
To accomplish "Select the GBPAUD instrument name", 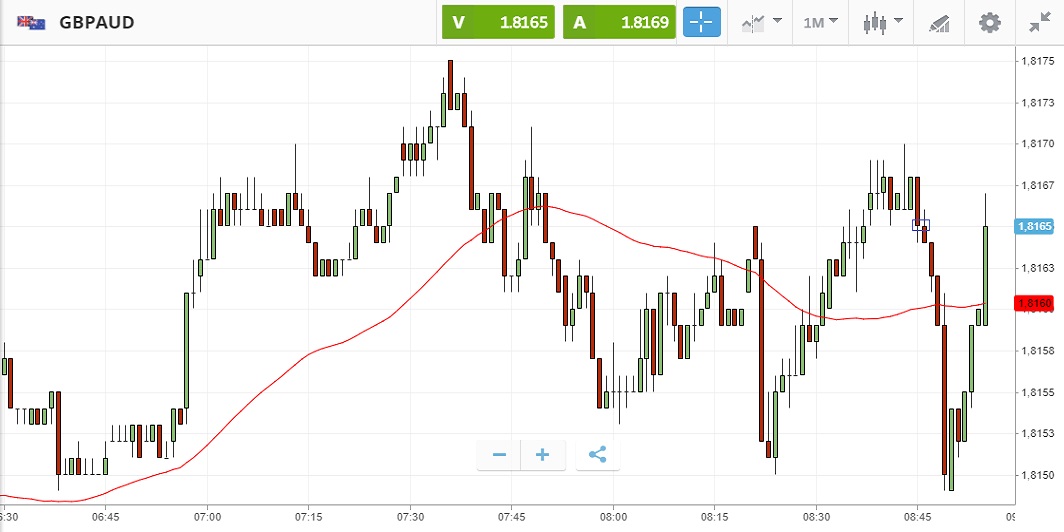I will (97, 22).
